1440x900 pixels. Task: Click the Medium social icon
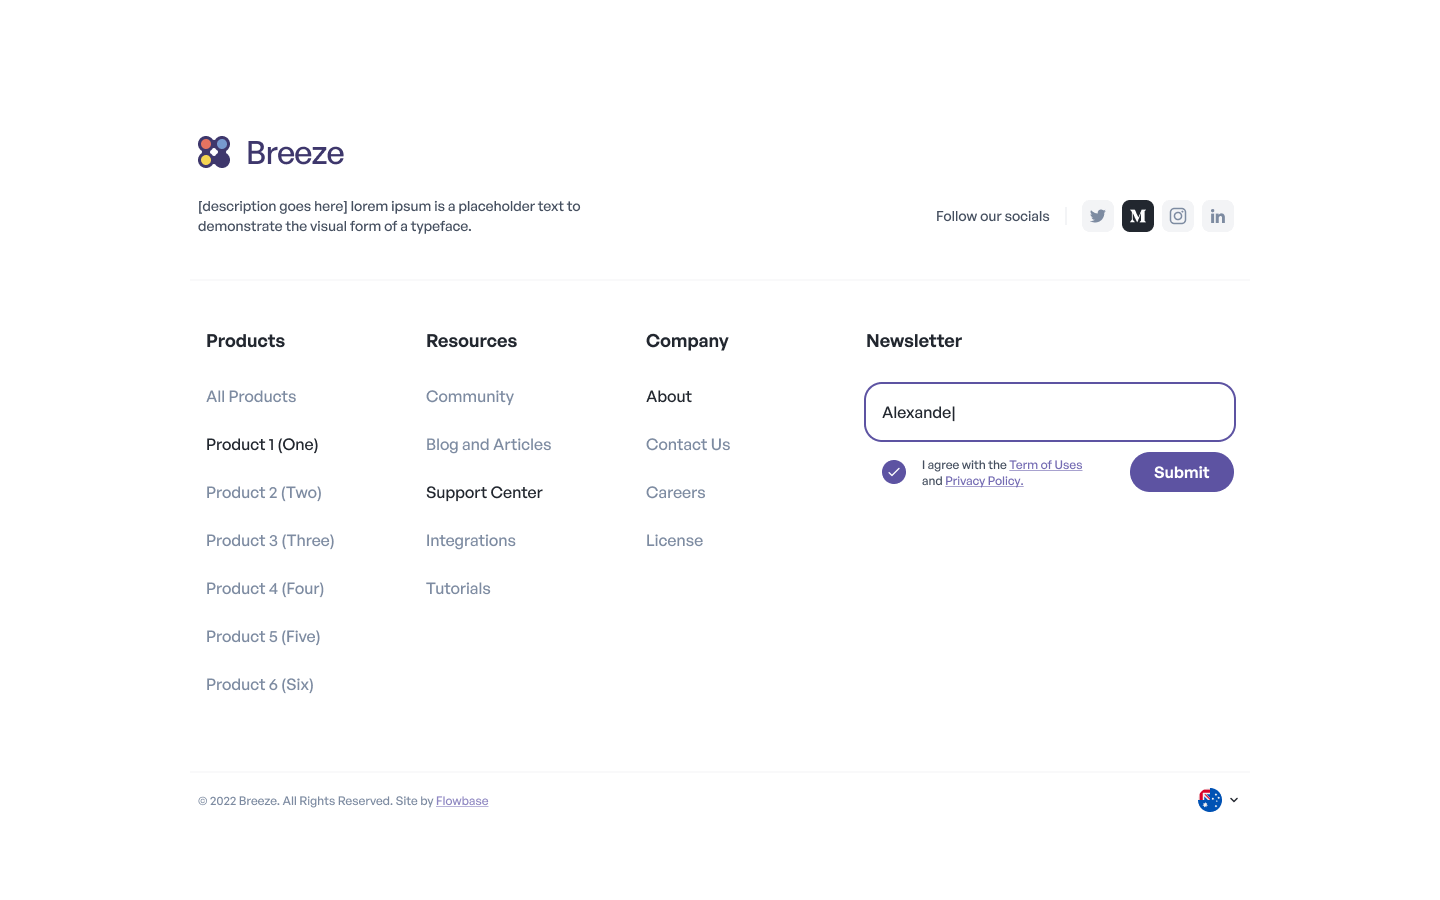coord(1137,216)
